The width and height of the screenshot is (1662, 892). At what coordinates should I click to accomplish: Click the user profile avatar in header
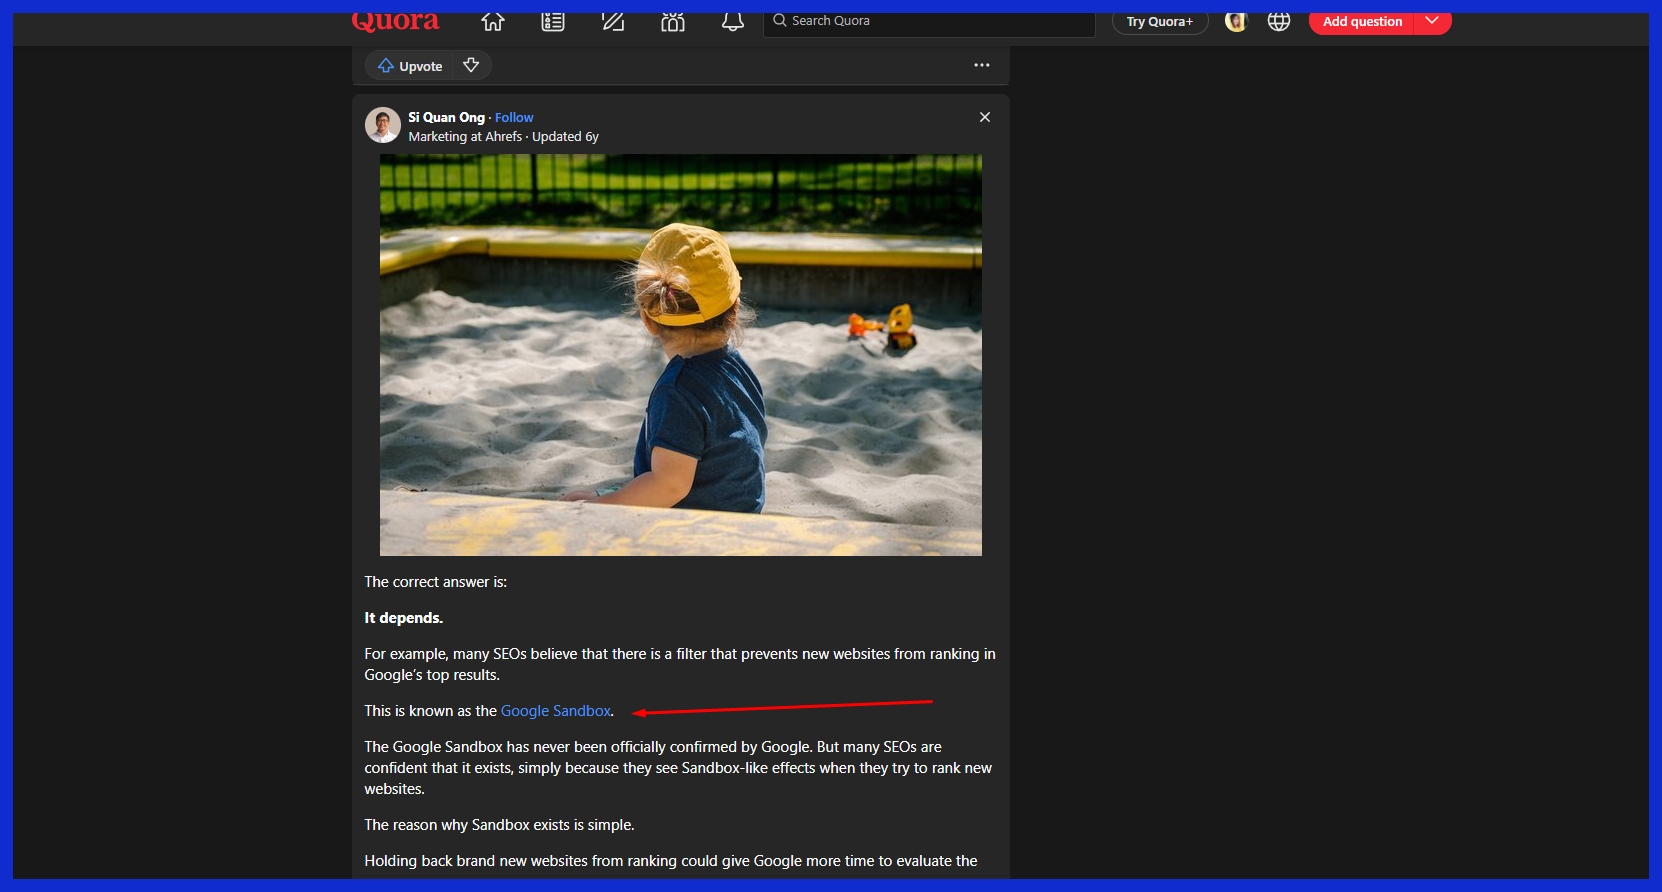[1236, 22]
